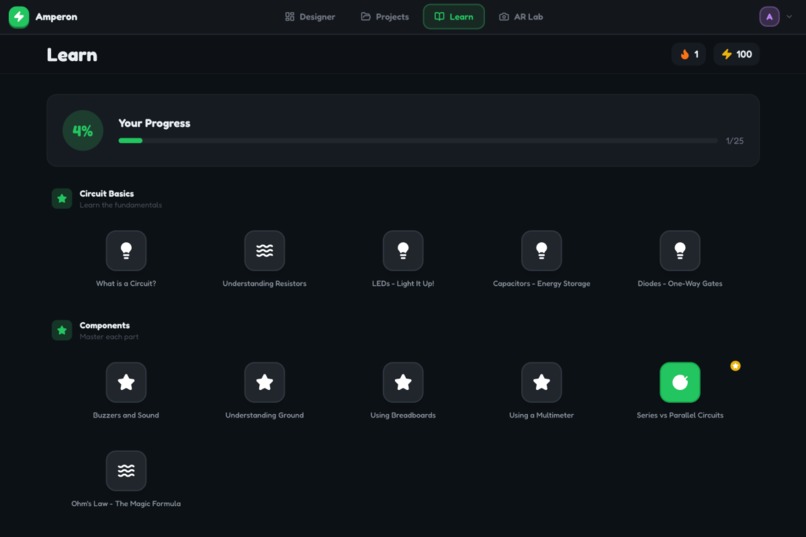The height and width of the screenshot is (537, 806).
Task: Click the Circuit Basics green star icon
Action: [x=62, y=198]
